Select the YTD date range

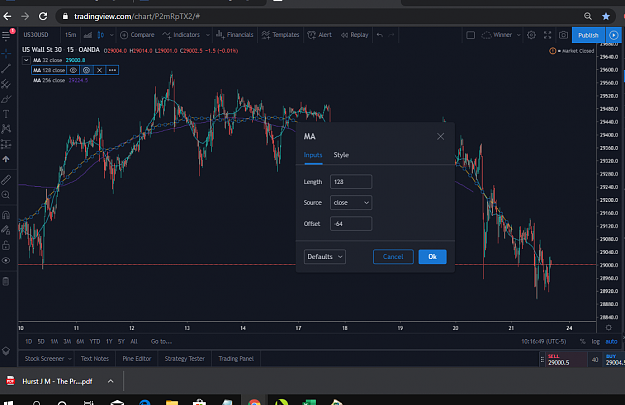95,342
